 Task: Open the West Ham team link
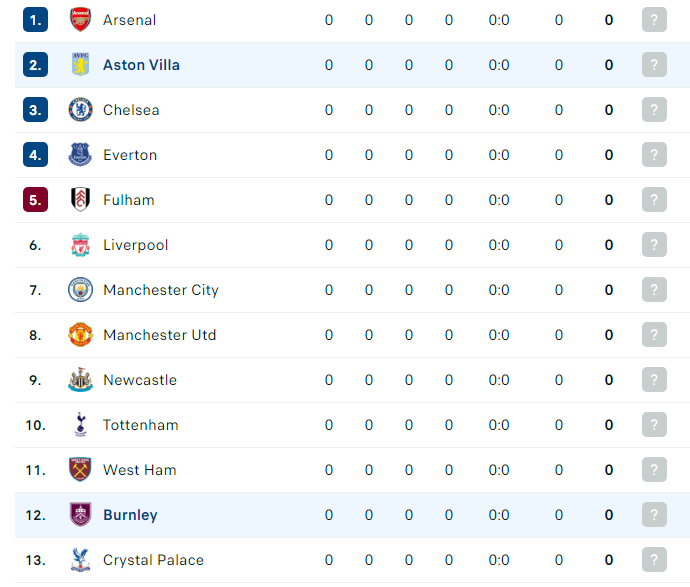pyautogui.click(x=139, y=470)
